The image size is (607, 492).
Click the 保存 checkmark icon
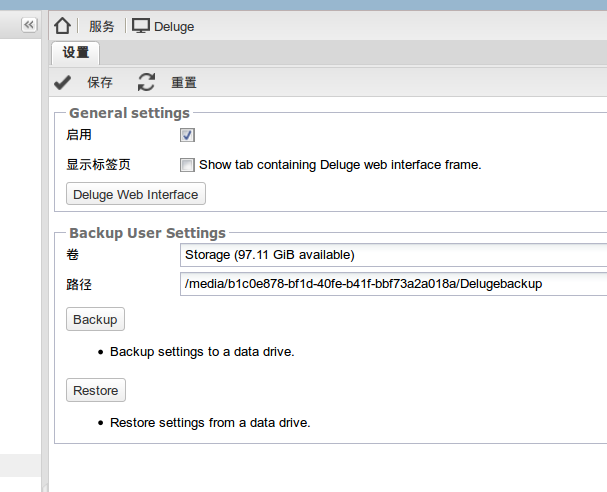pyautogui.click(x=63, y=82)
